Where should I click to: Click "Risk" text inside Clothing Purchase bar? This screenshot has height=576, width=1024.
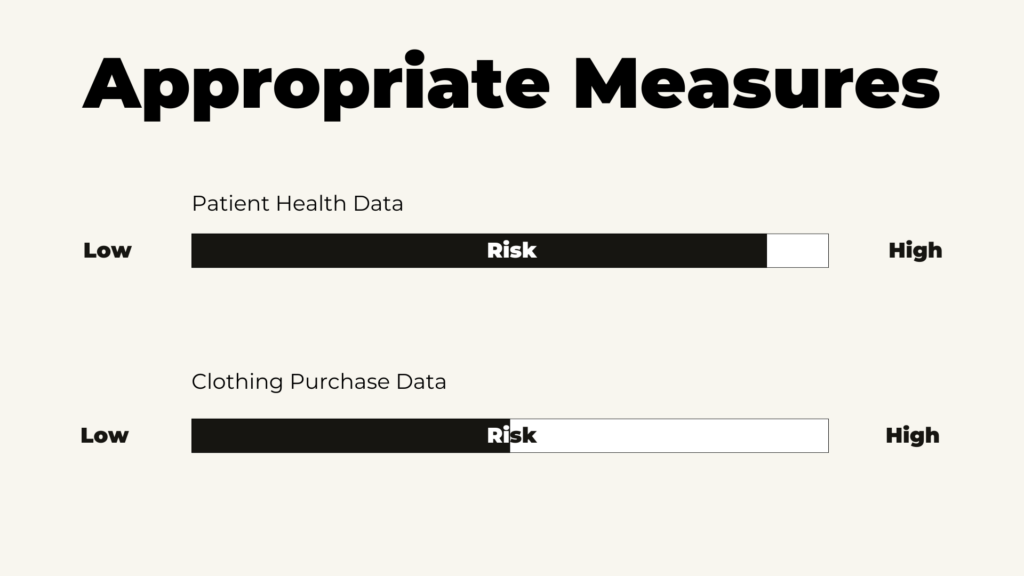pyautogui.click(x=511, y=436)
